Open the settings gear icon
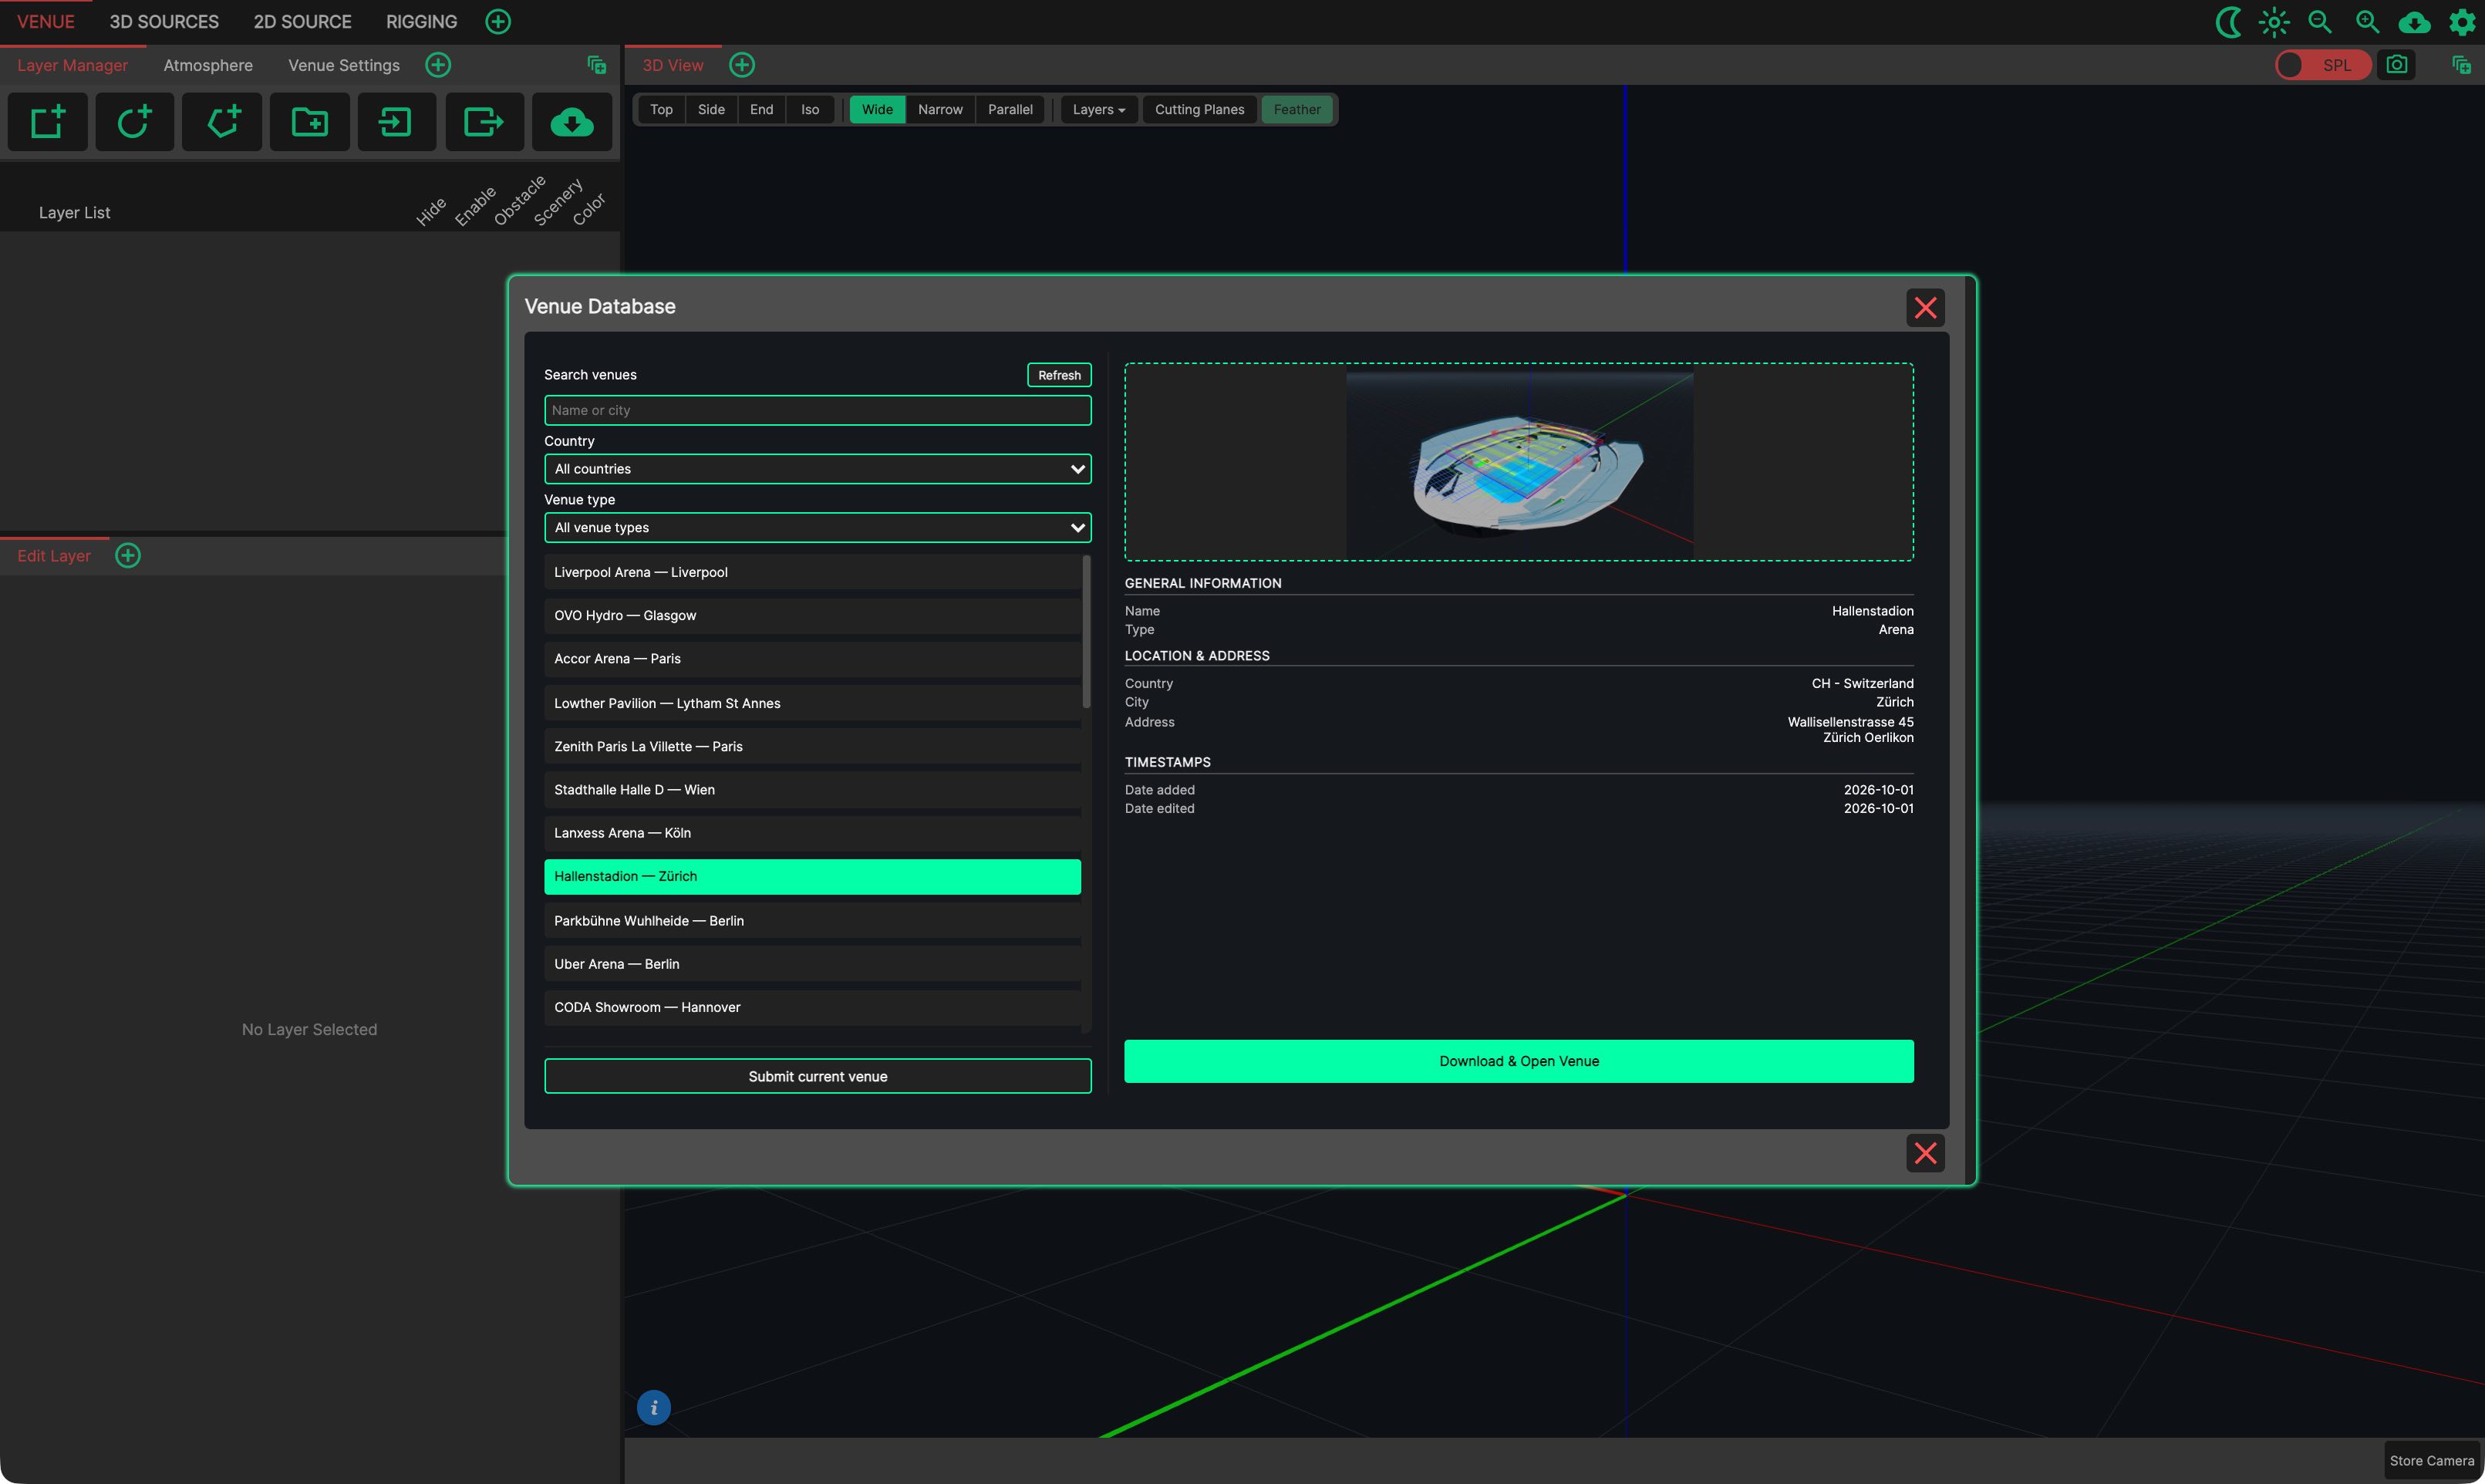The width and height of the screenshot is (2485, 1484). 2461,22
